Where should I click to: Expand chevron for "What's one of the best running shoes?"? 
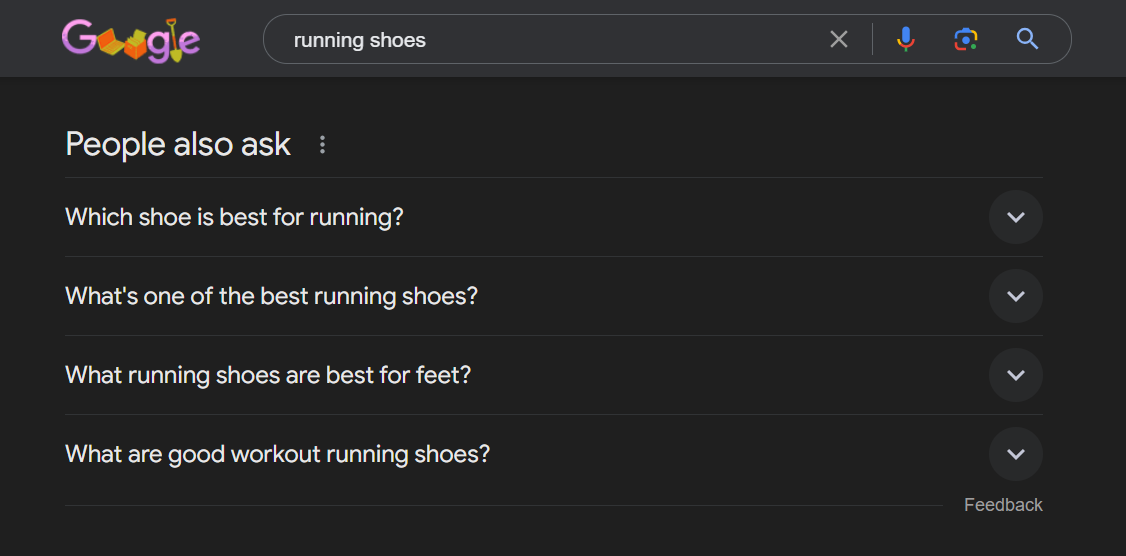coord(1015,296)
